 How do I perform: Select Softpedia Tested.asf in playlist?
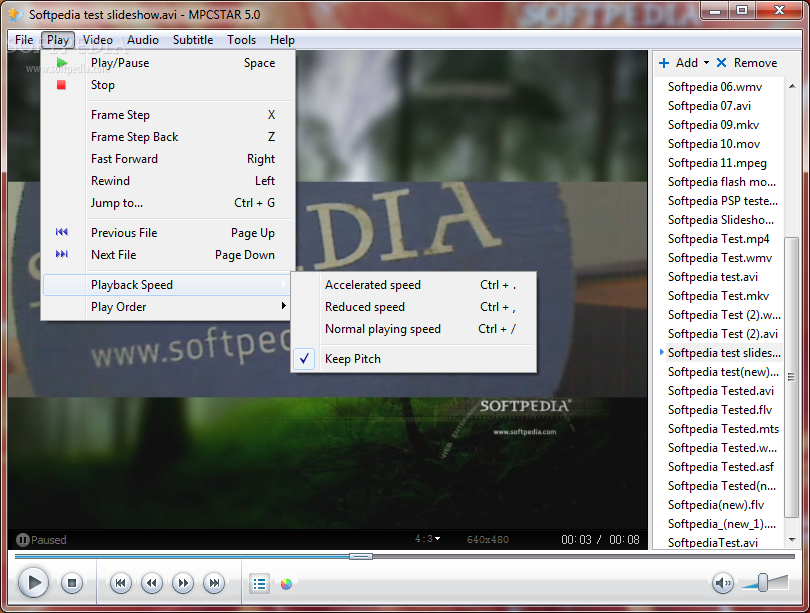[x=723, y=467]
